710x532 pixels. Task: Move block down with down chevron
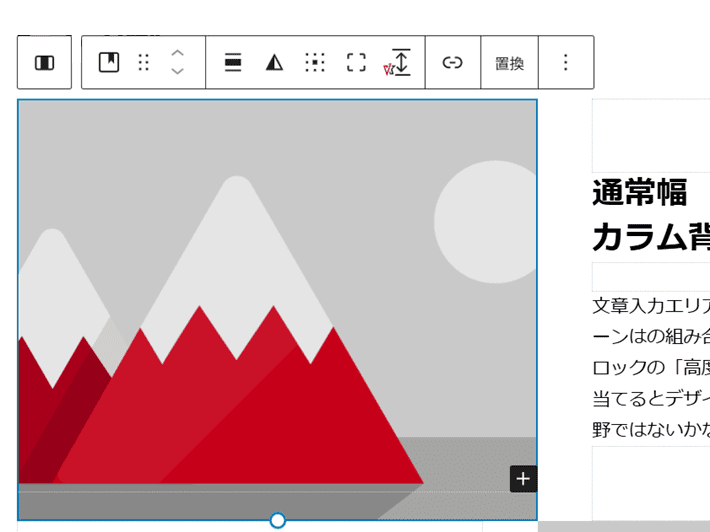pyautogui.click(x=178, y=71)
